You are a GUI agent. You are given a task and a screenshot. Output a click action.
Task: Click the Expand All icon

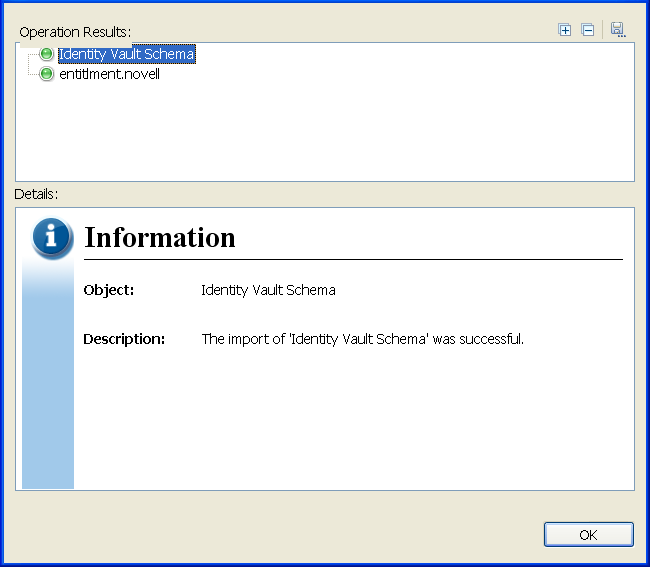coord(564,30)
